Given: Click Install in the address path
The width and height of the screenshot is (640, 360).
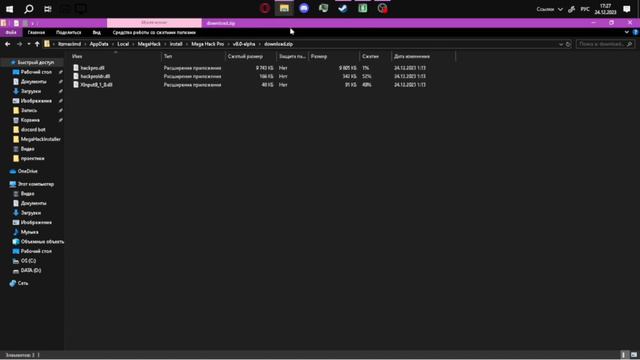Looking at the screenshot, I should click(x=176, y=44).
